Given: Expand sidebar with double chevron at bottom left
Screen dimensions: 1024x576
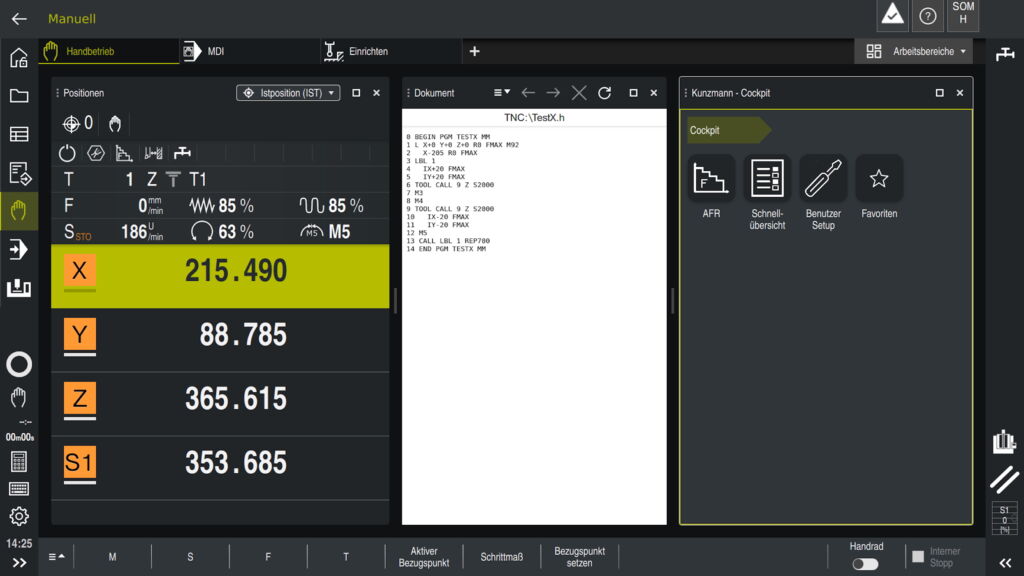Looking at the screenshot, I should click(x=19, y=562).
